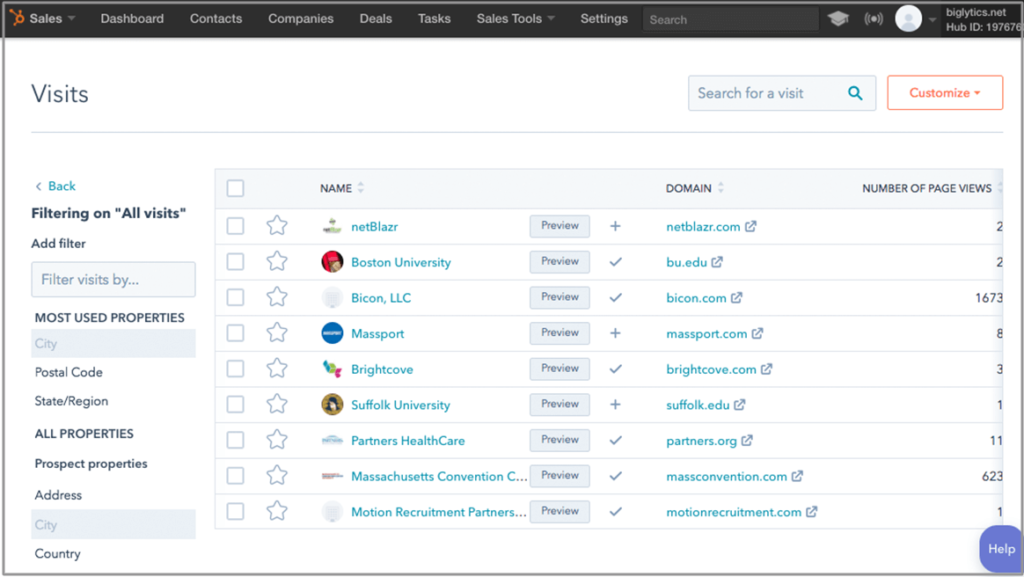Tick the Suffolk University row checkbox
Image resolution: width=1024 pixels, height=577 pixels.
tap(235, 404)
